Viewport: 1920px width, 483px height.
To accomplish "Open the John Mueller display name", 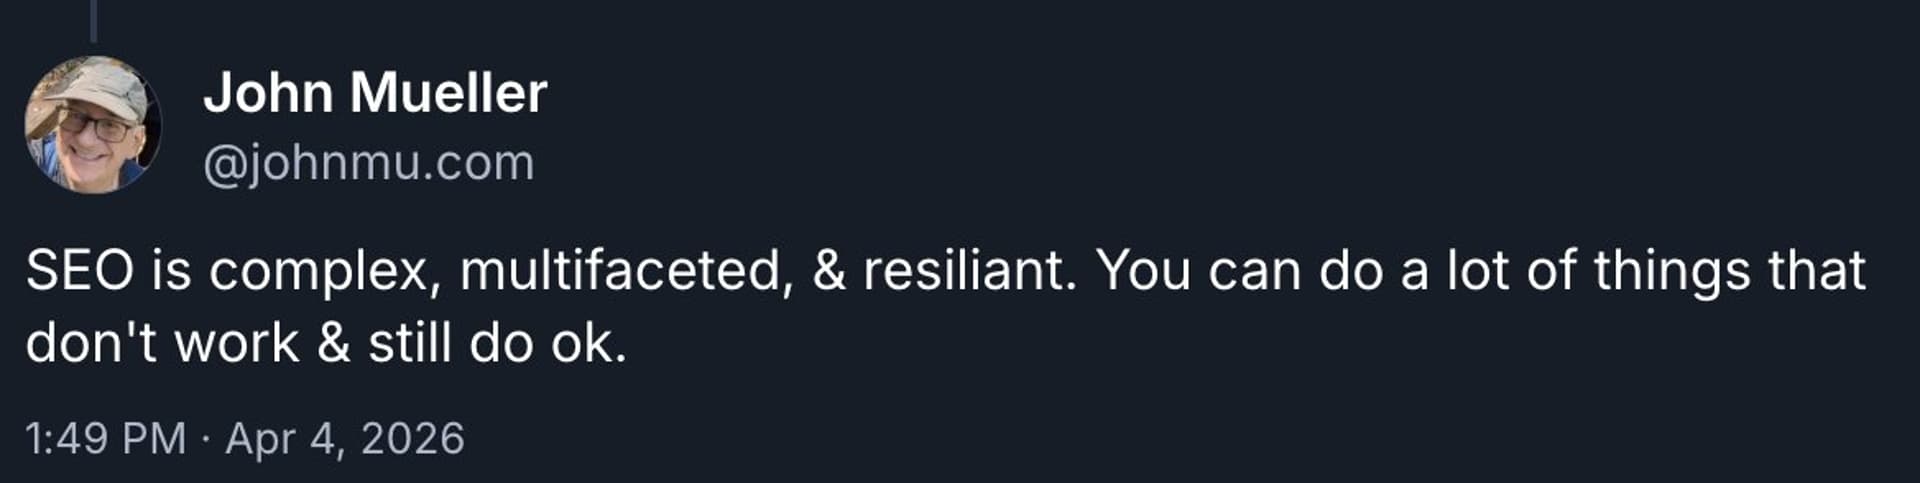I will 375,93.
